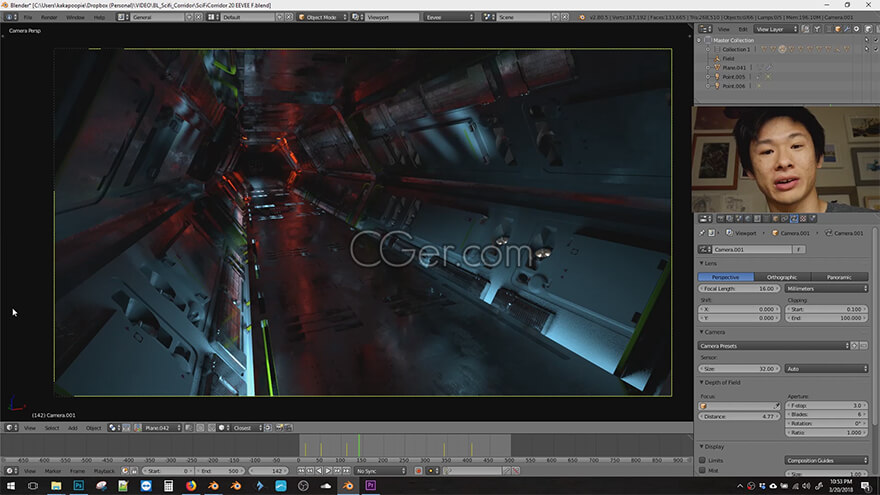
Task: Adjust the F-stop aperture value
Action: click(x=826, y=405)
